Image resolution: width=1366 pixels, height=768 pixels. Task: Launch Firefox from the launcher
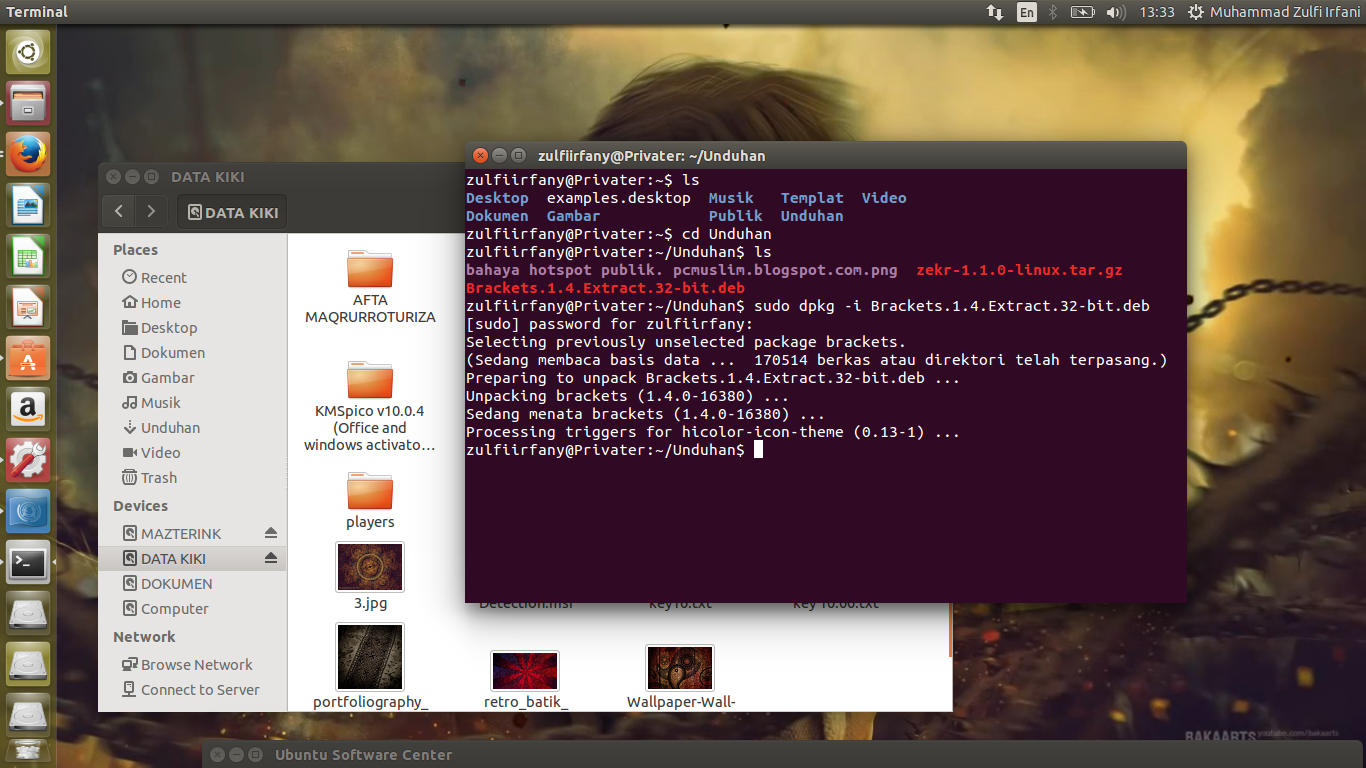(x=28, y=154)
